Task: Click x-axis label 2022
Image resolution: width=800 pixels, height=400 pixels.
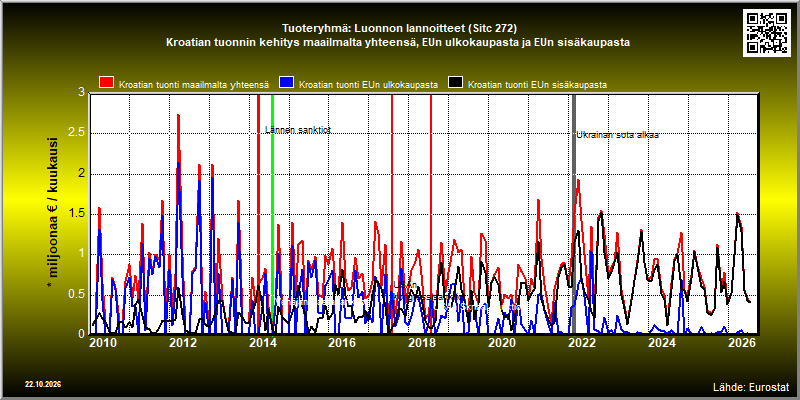Action: tap(582, 342)
